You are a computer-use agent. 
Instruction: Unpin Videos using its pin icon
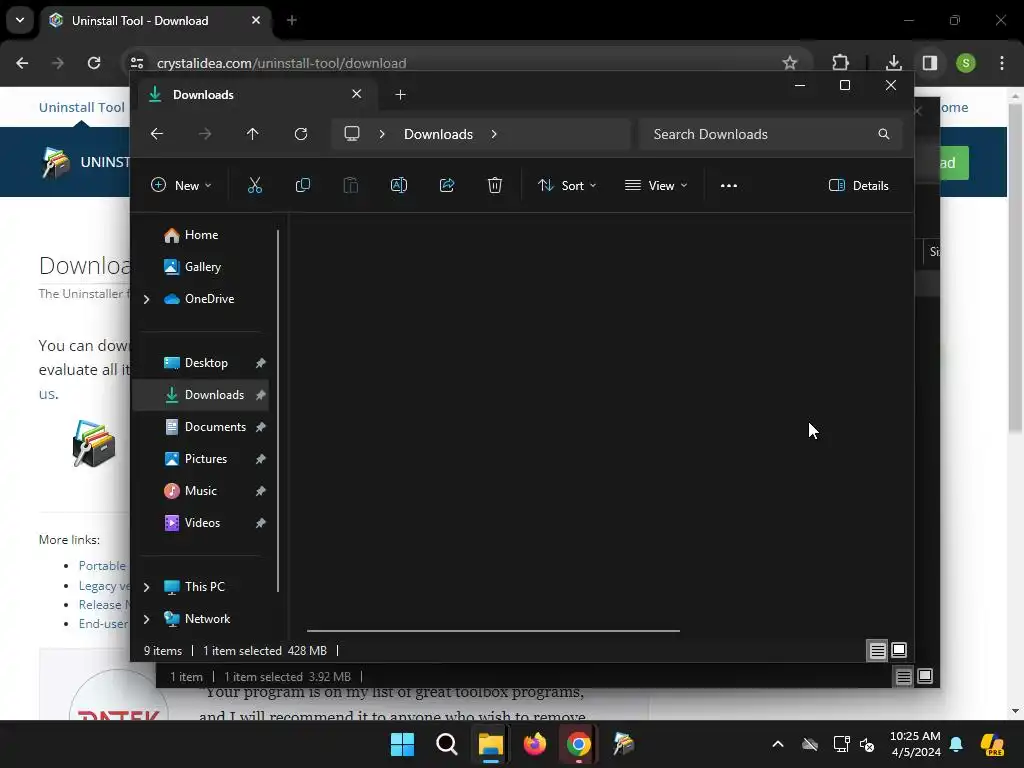click(x=261, y=523)
